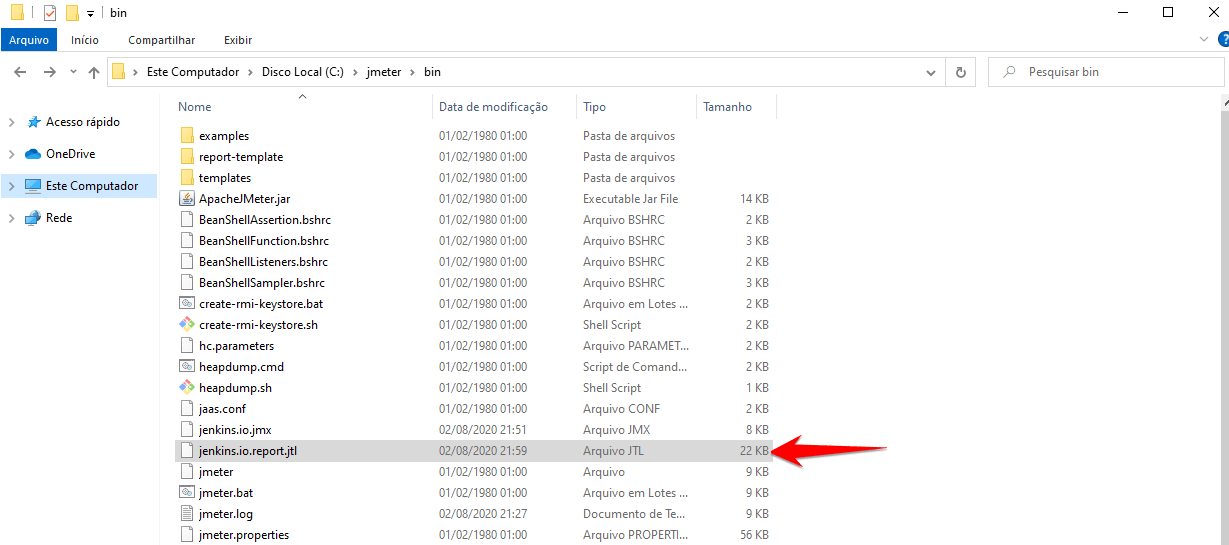The width and height of the screenshot is (1229, 545).
Task: Click the refresh button beside address bar
Action: point(960,72)
